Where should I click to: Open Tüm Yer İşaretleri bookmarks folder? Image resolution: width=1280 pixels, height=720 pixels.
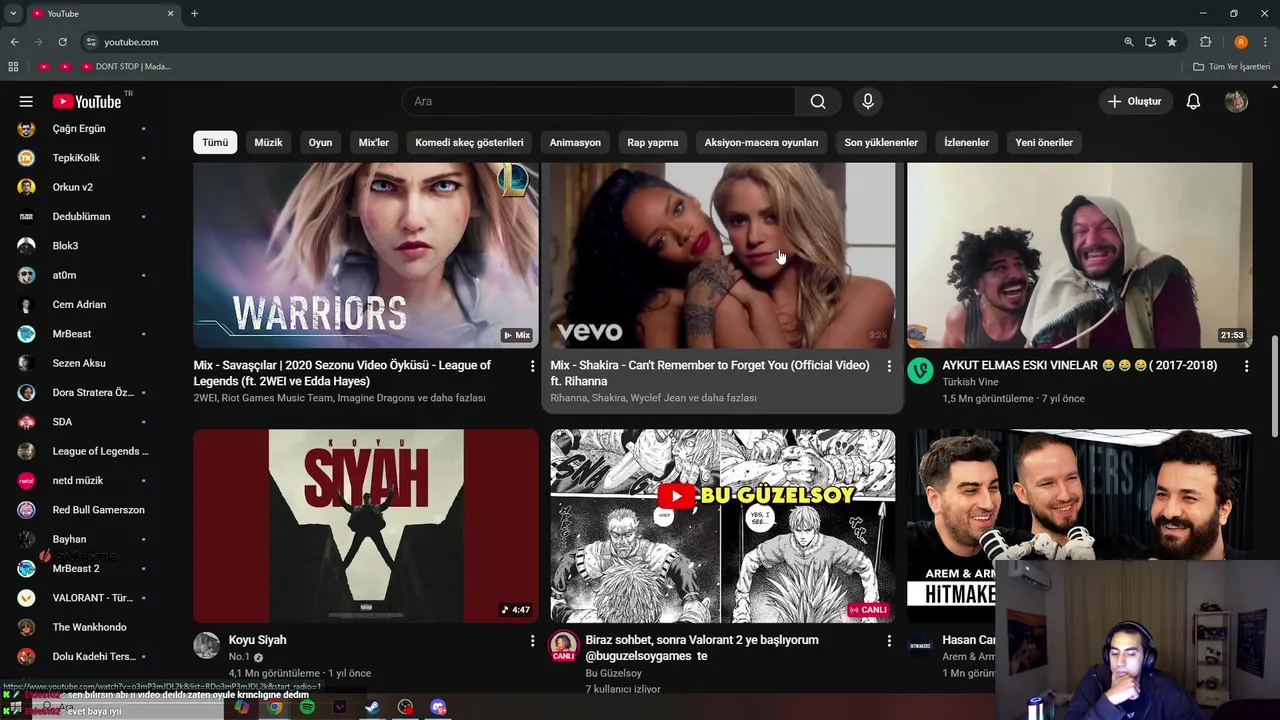1232,67
